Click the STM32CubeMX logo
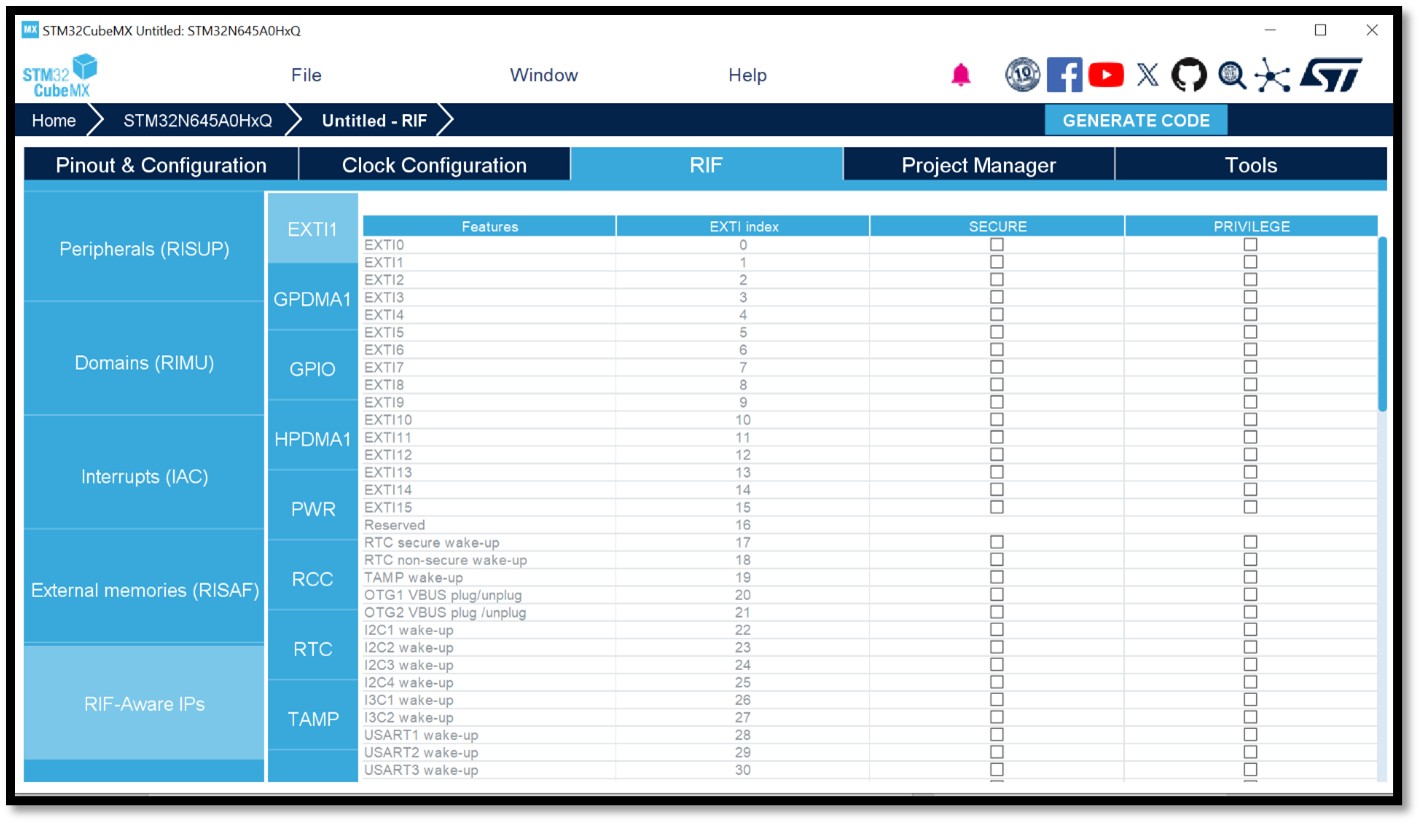This screenshot has height=824, width=1421. [x=60, y=76]
